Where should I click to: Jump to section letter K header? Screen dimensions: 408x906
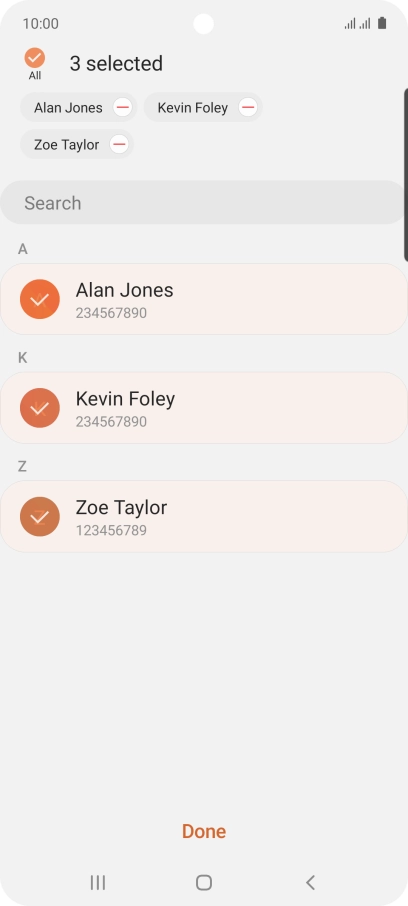tap(23, 358)
